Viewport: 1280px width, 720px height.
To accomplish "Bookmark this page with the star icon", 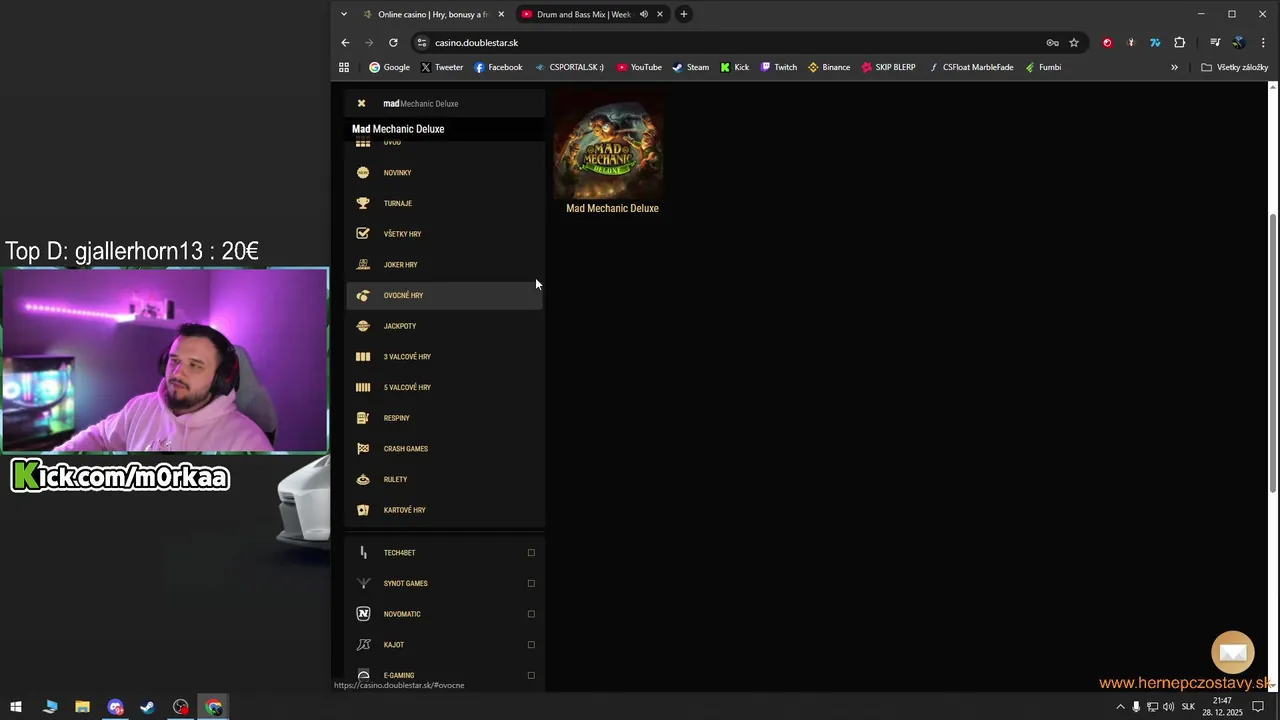I will point(1074,43).
